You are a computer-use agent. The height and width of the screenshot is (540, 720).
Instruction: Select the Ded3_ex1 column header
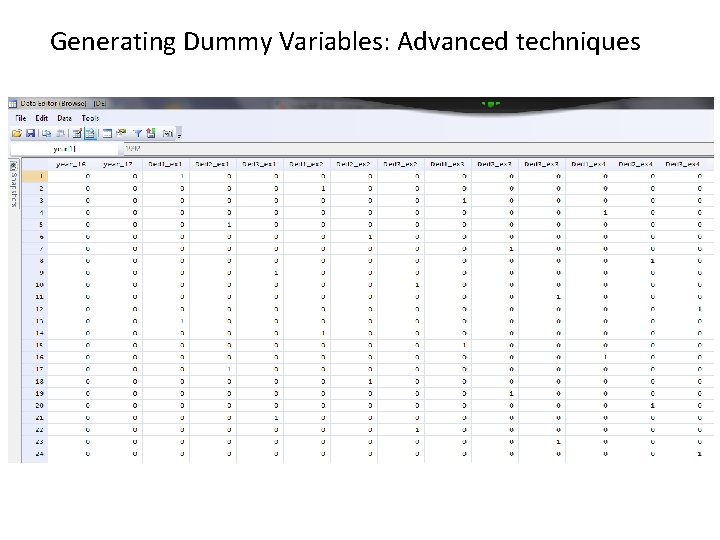tap(259, 164)
